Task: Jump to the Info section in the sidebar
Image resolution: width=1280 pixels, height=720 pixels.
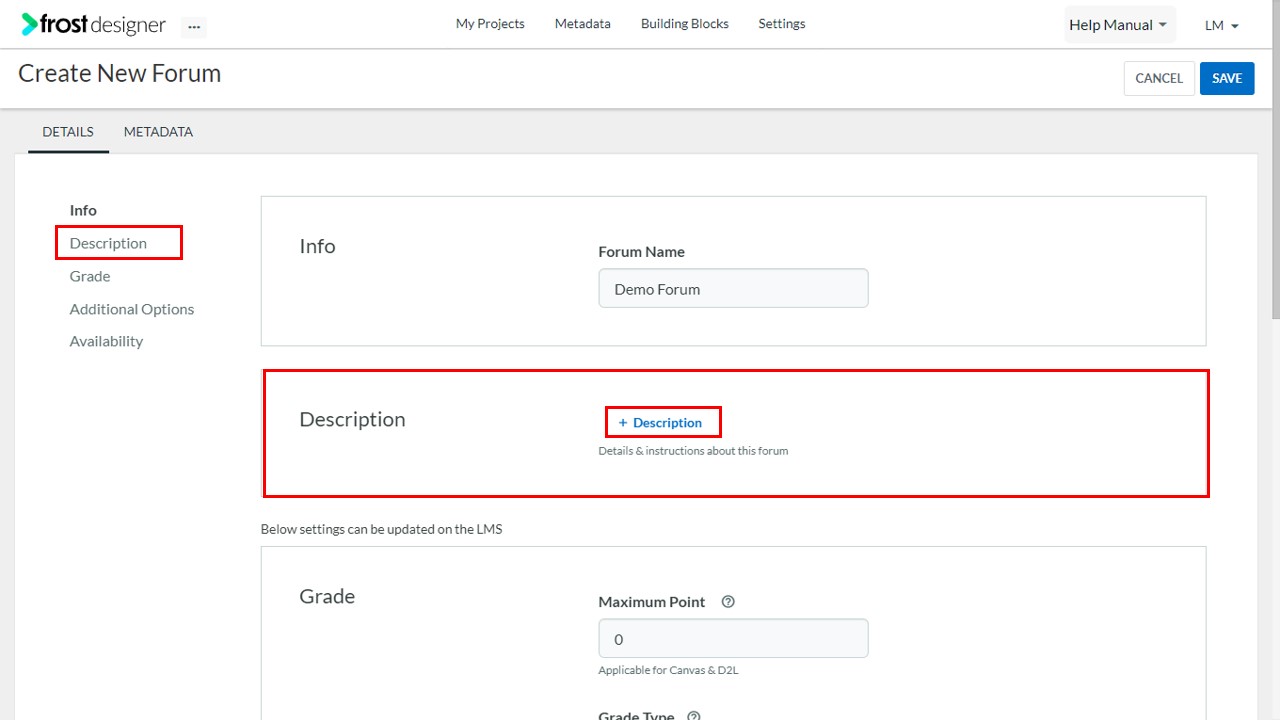Action: [83, 210]
